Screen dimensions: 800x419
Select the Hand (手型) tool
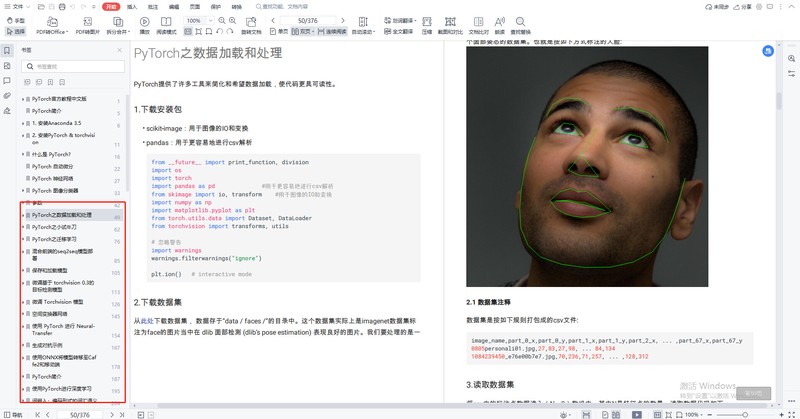[x=16, y=20]
